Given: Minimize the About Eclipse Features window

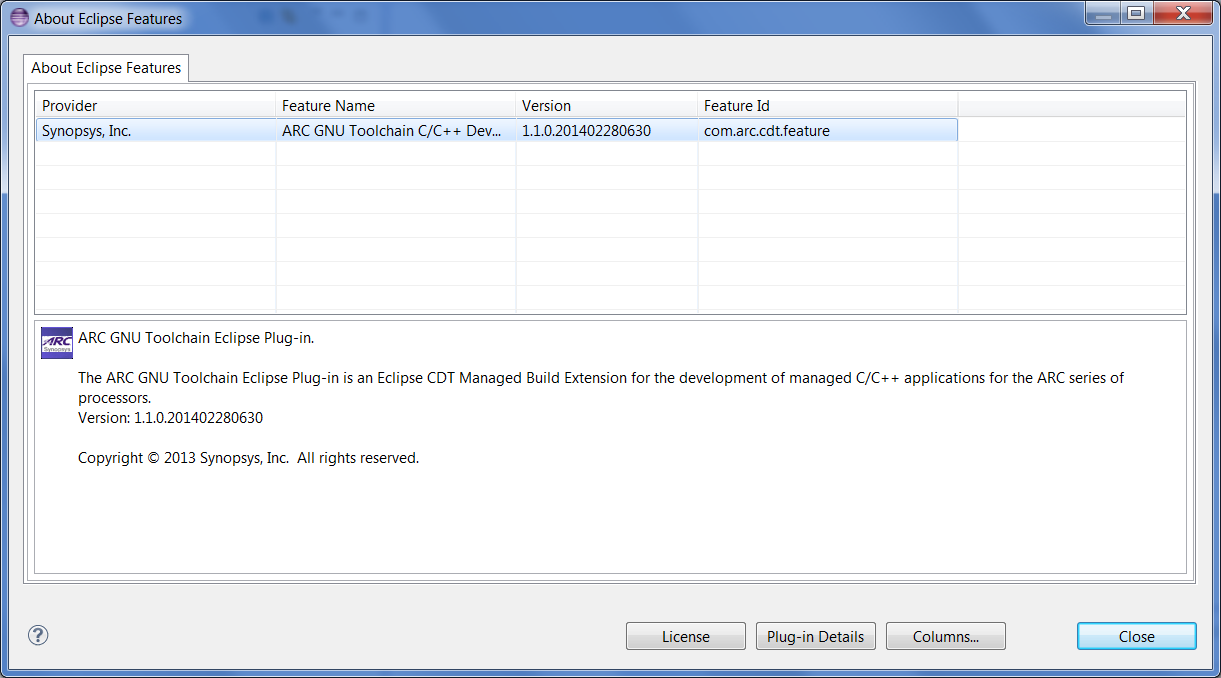Looking at the screenshot, I should click(x=1104, y=14).
